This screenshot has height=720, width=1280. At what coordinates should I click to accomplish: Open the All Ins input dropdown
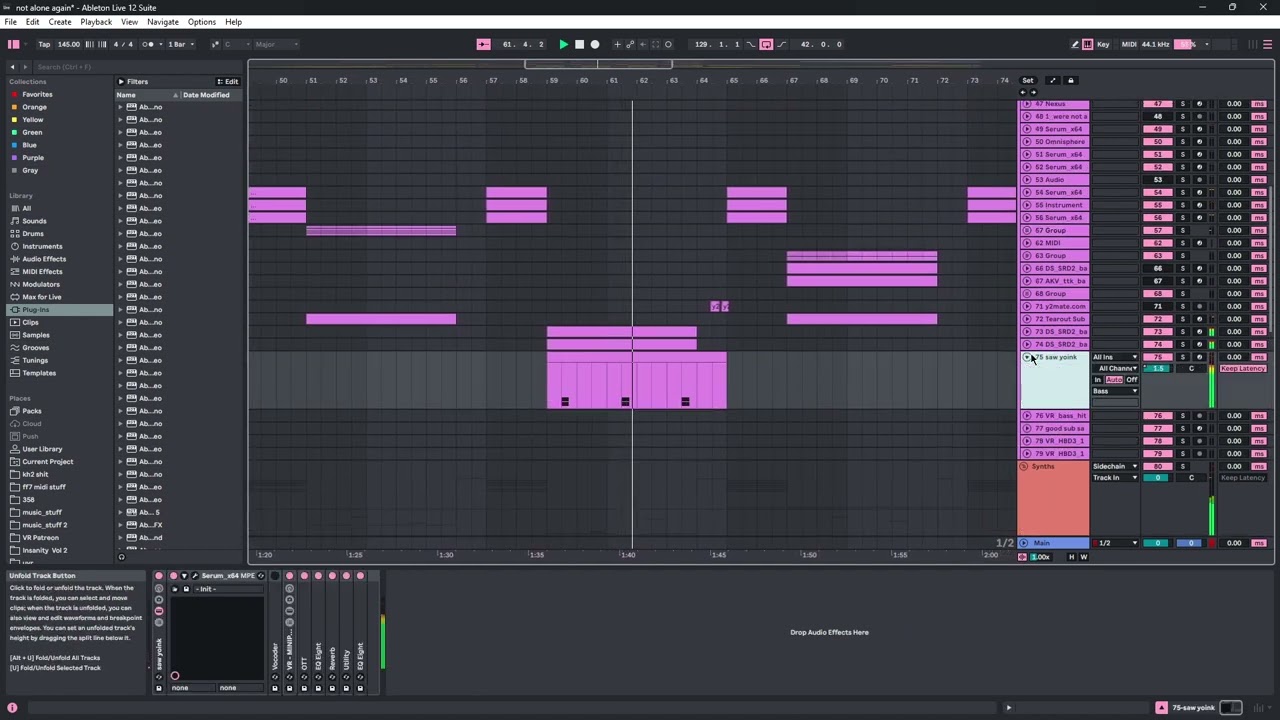tap(1115, 357)
